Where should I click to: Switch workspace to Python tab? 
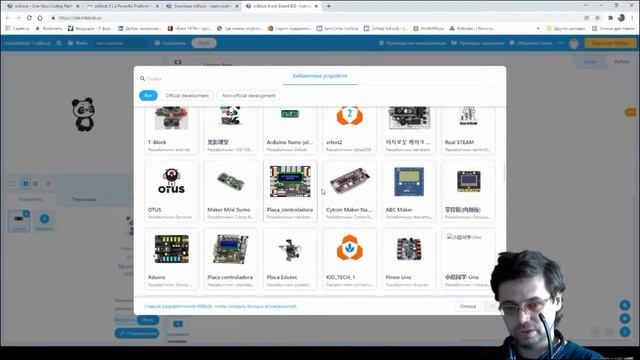pos(622,62)
